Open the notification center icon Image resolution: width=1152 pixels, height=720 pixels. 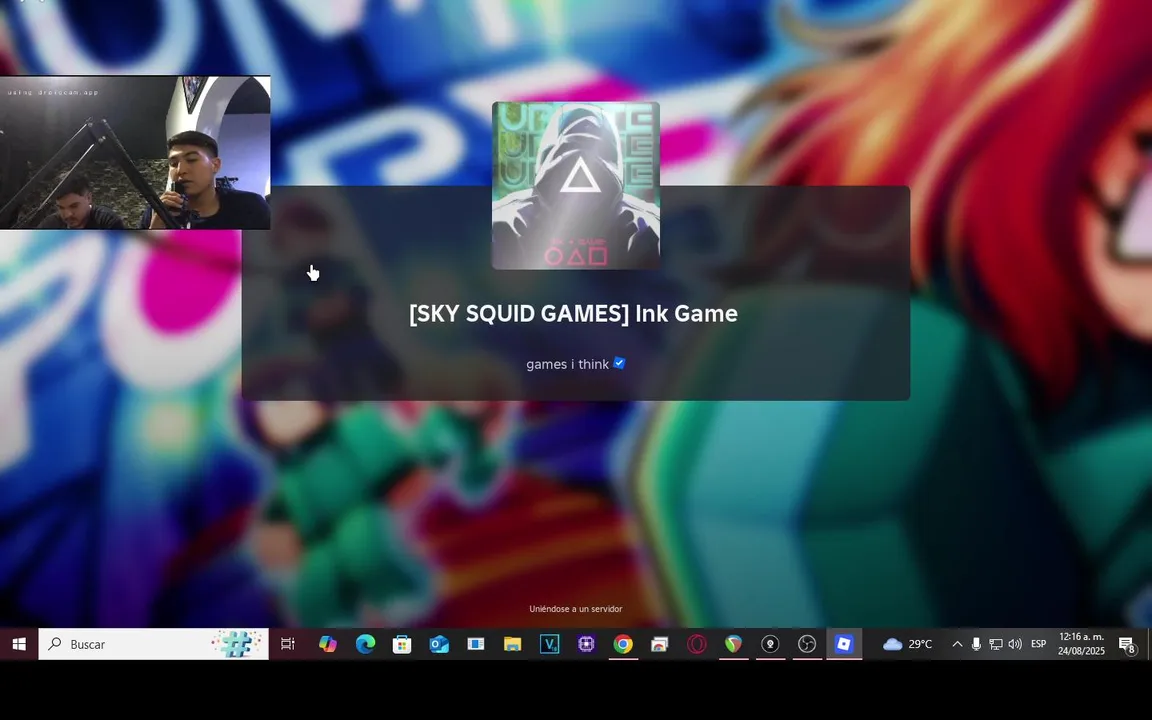[x=1127, y=645]
